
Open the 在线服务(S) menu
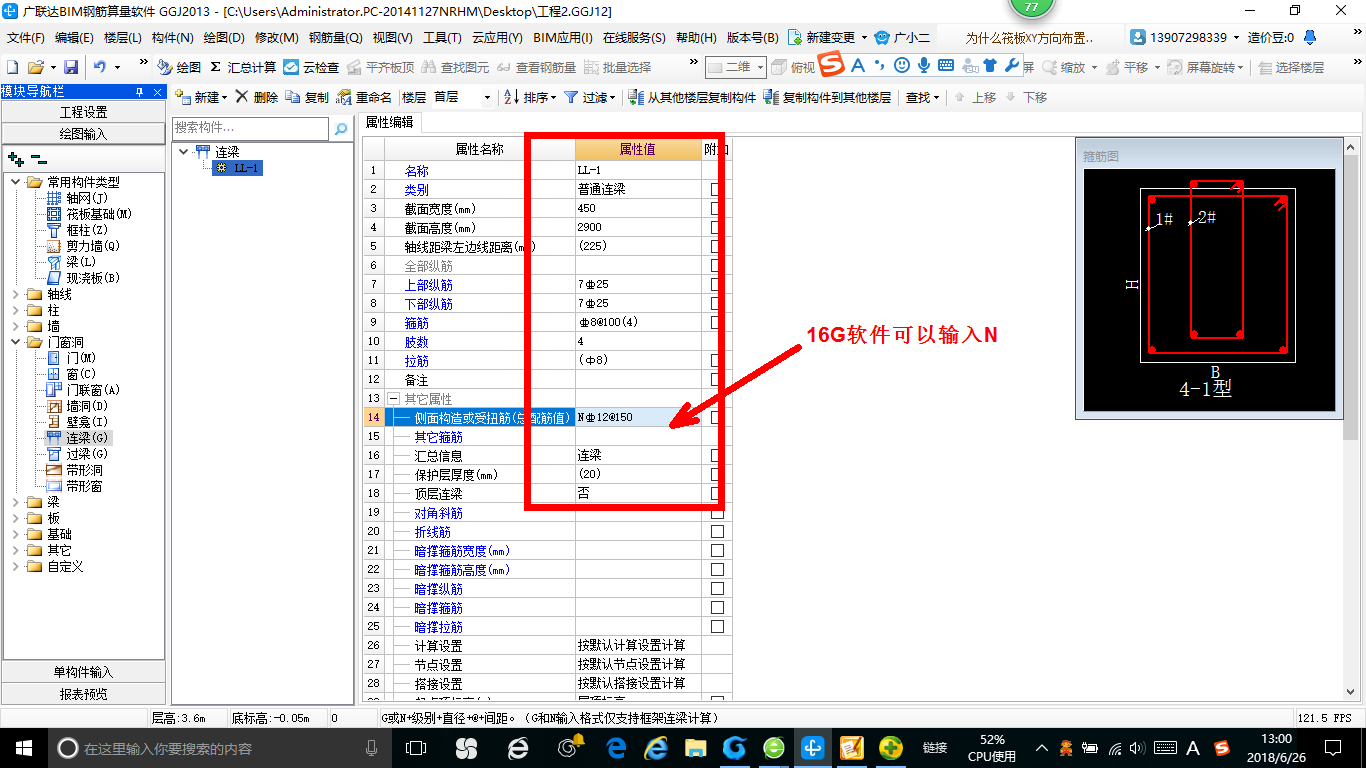(x=634, y=38)
